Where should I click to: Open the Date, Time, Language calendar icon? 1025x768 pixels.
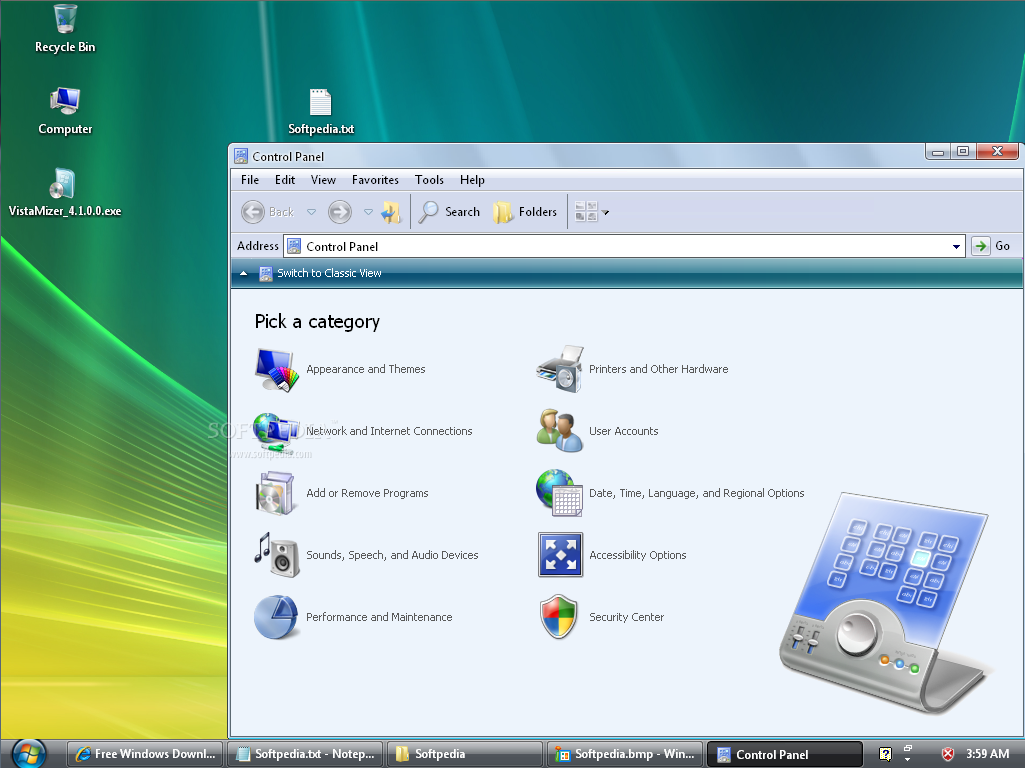pyautogui.click(x=560, y=493)
